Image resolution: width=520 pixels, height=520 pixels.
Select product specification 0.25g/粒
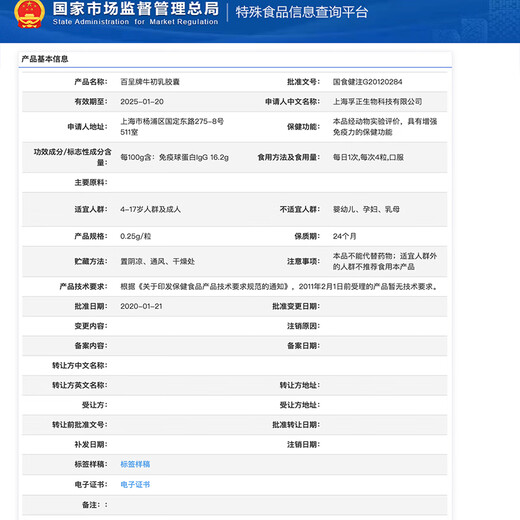[x=135, y=236]
